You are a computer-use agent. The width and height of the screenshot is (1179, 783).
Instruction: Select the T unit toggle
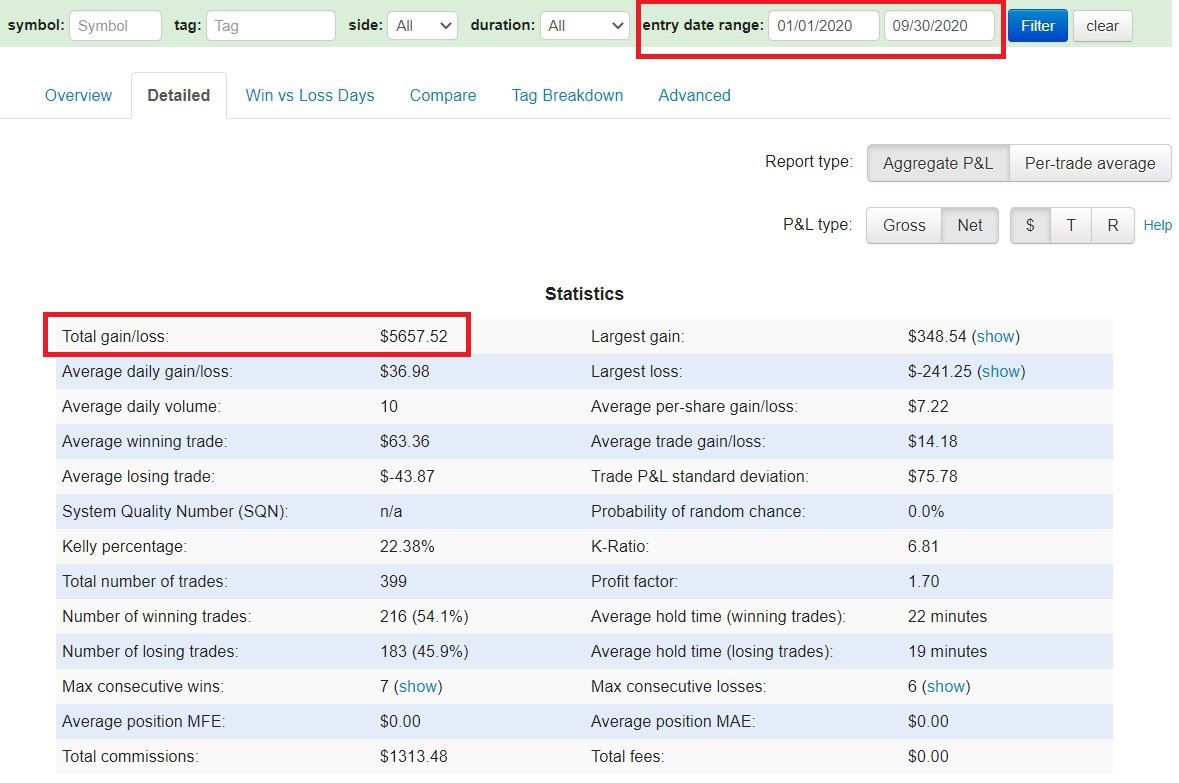[1071, 226]
